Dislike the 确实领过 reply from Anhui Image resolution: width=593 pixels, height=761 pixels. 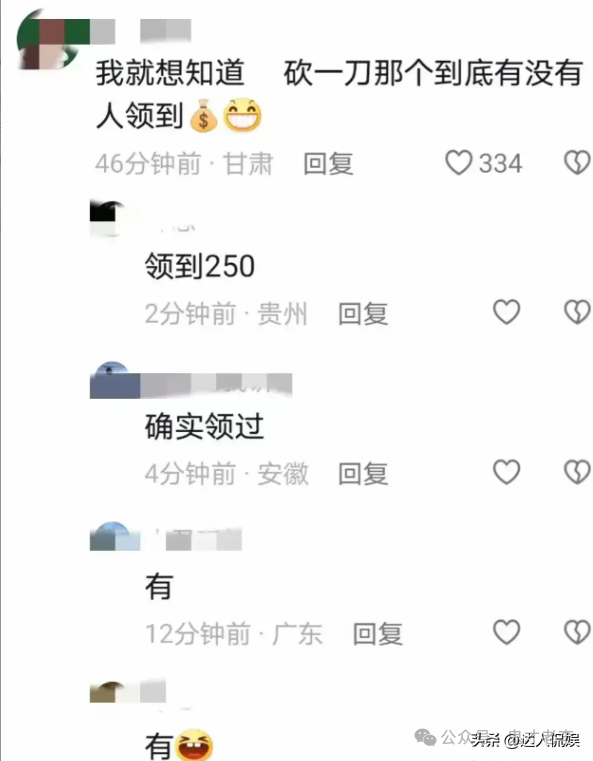[577, 472]
